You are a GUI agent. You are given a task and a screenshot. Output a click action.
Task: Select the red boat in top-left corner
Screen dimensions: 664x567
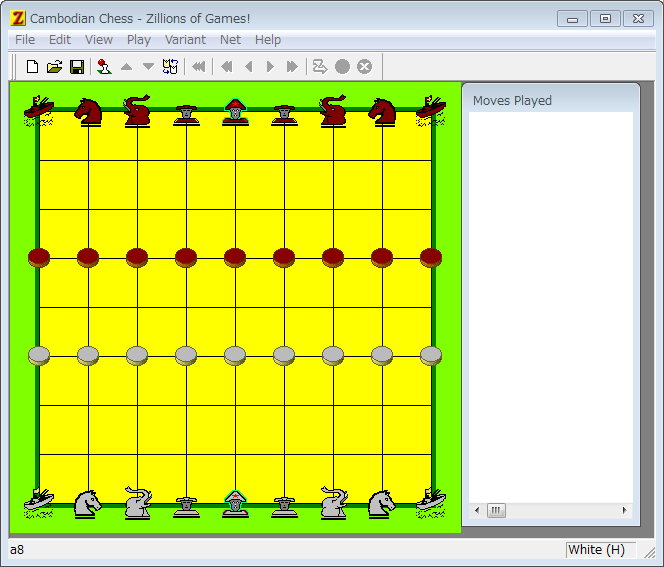click(39, 111)
